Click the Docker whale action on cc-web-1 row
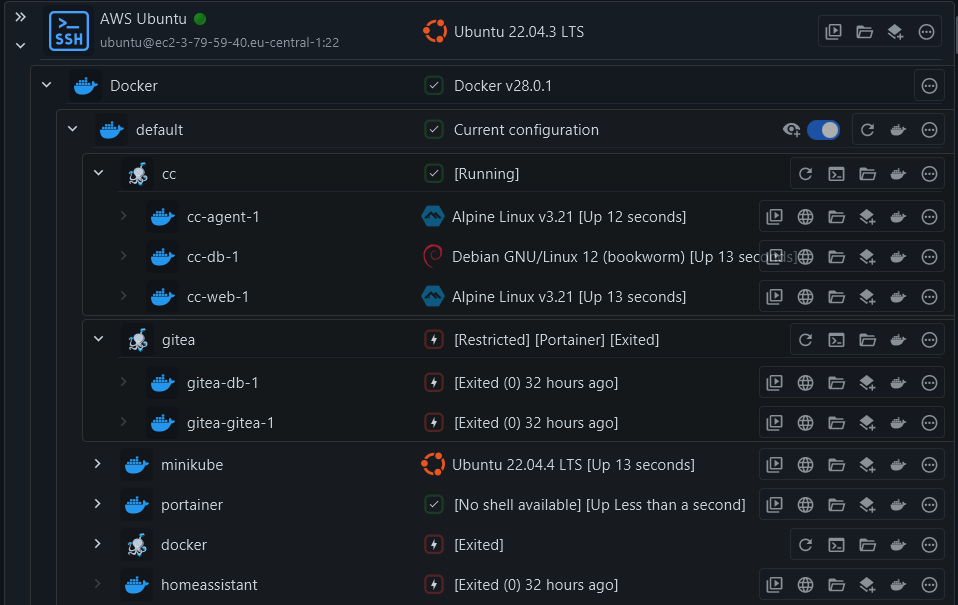958x605 pixels. [x=898, y=297]
